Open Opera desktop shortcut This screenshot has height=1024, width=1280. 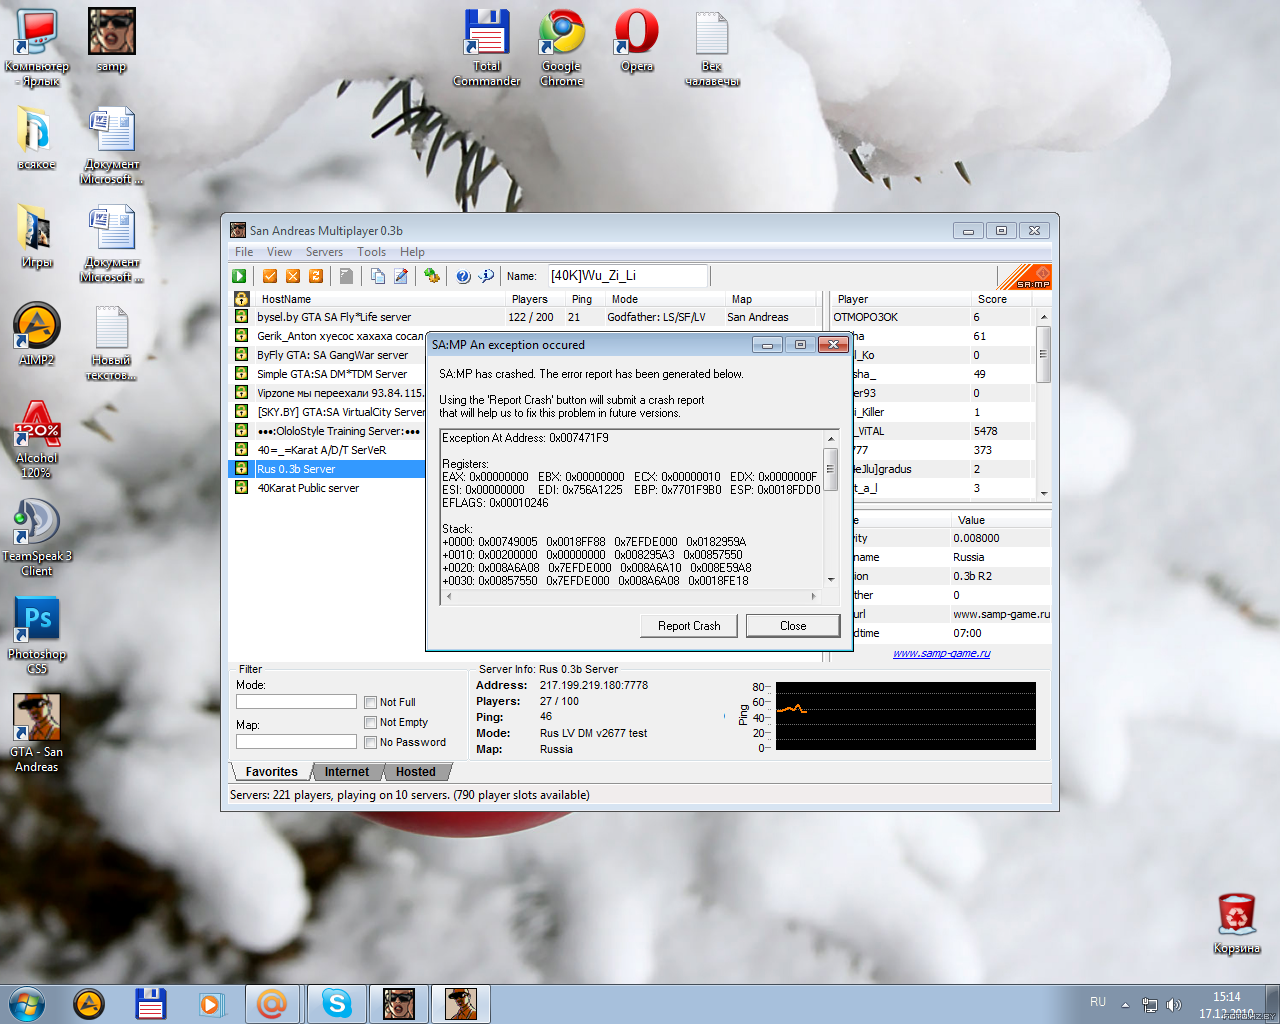coord(637,42)
